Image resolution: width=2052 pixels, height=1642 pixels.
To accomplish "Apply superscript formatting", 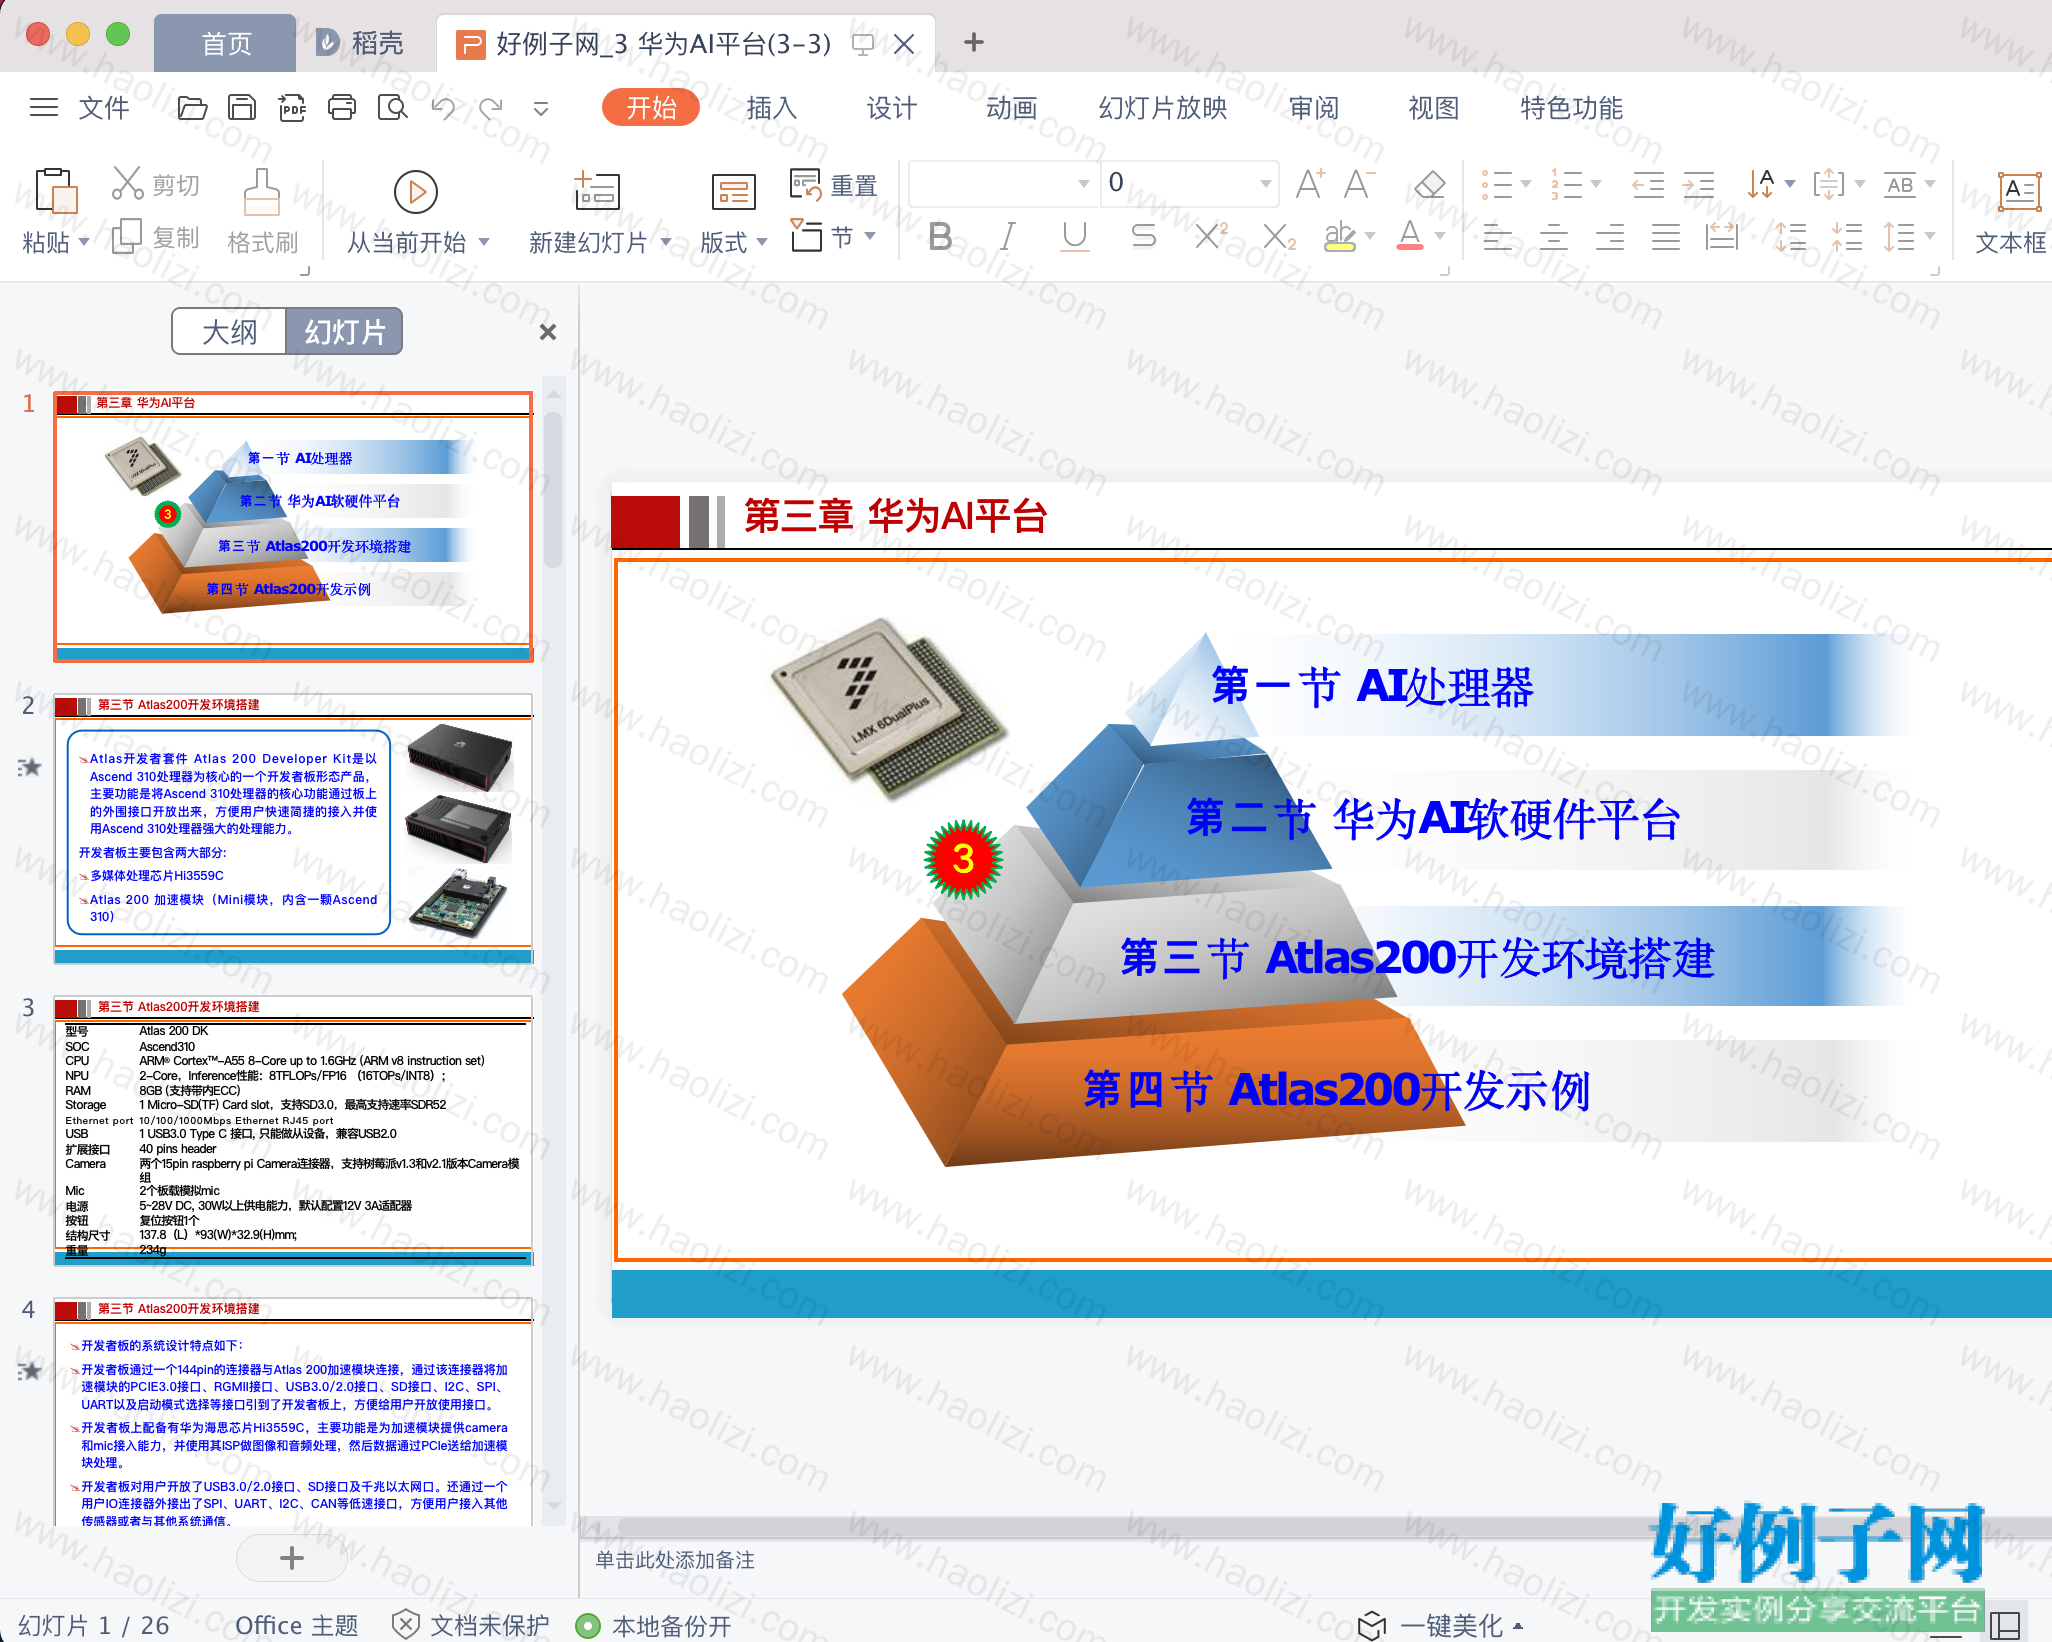I will pyautogui.click(x=1212, y=236).
